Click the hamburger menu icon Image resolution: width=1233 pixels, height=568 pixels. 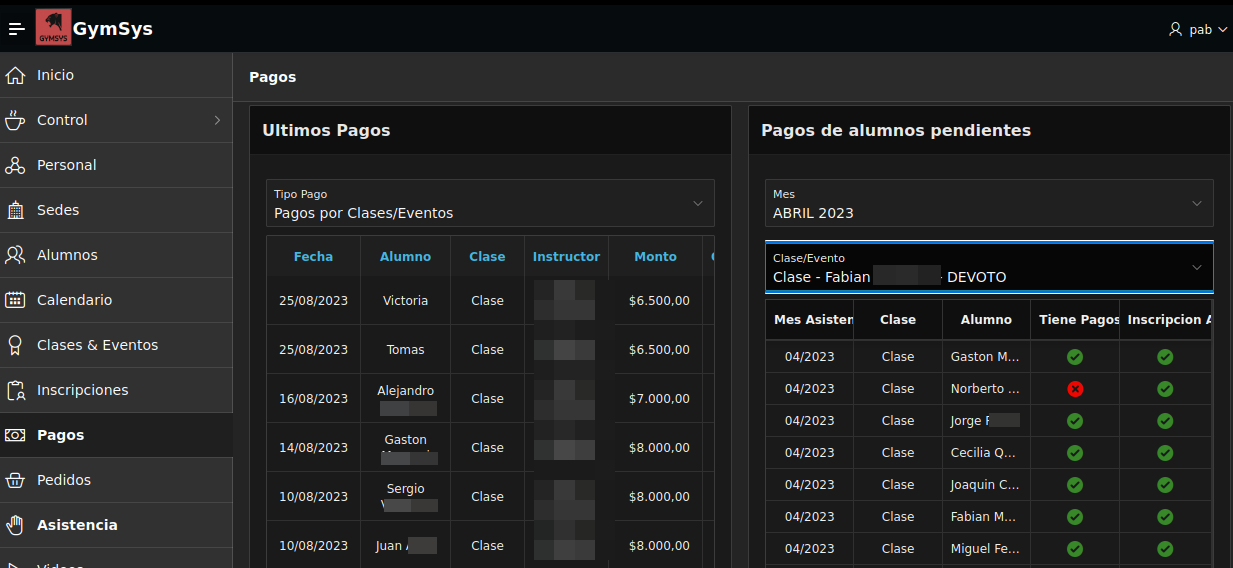tap(16, 29)
